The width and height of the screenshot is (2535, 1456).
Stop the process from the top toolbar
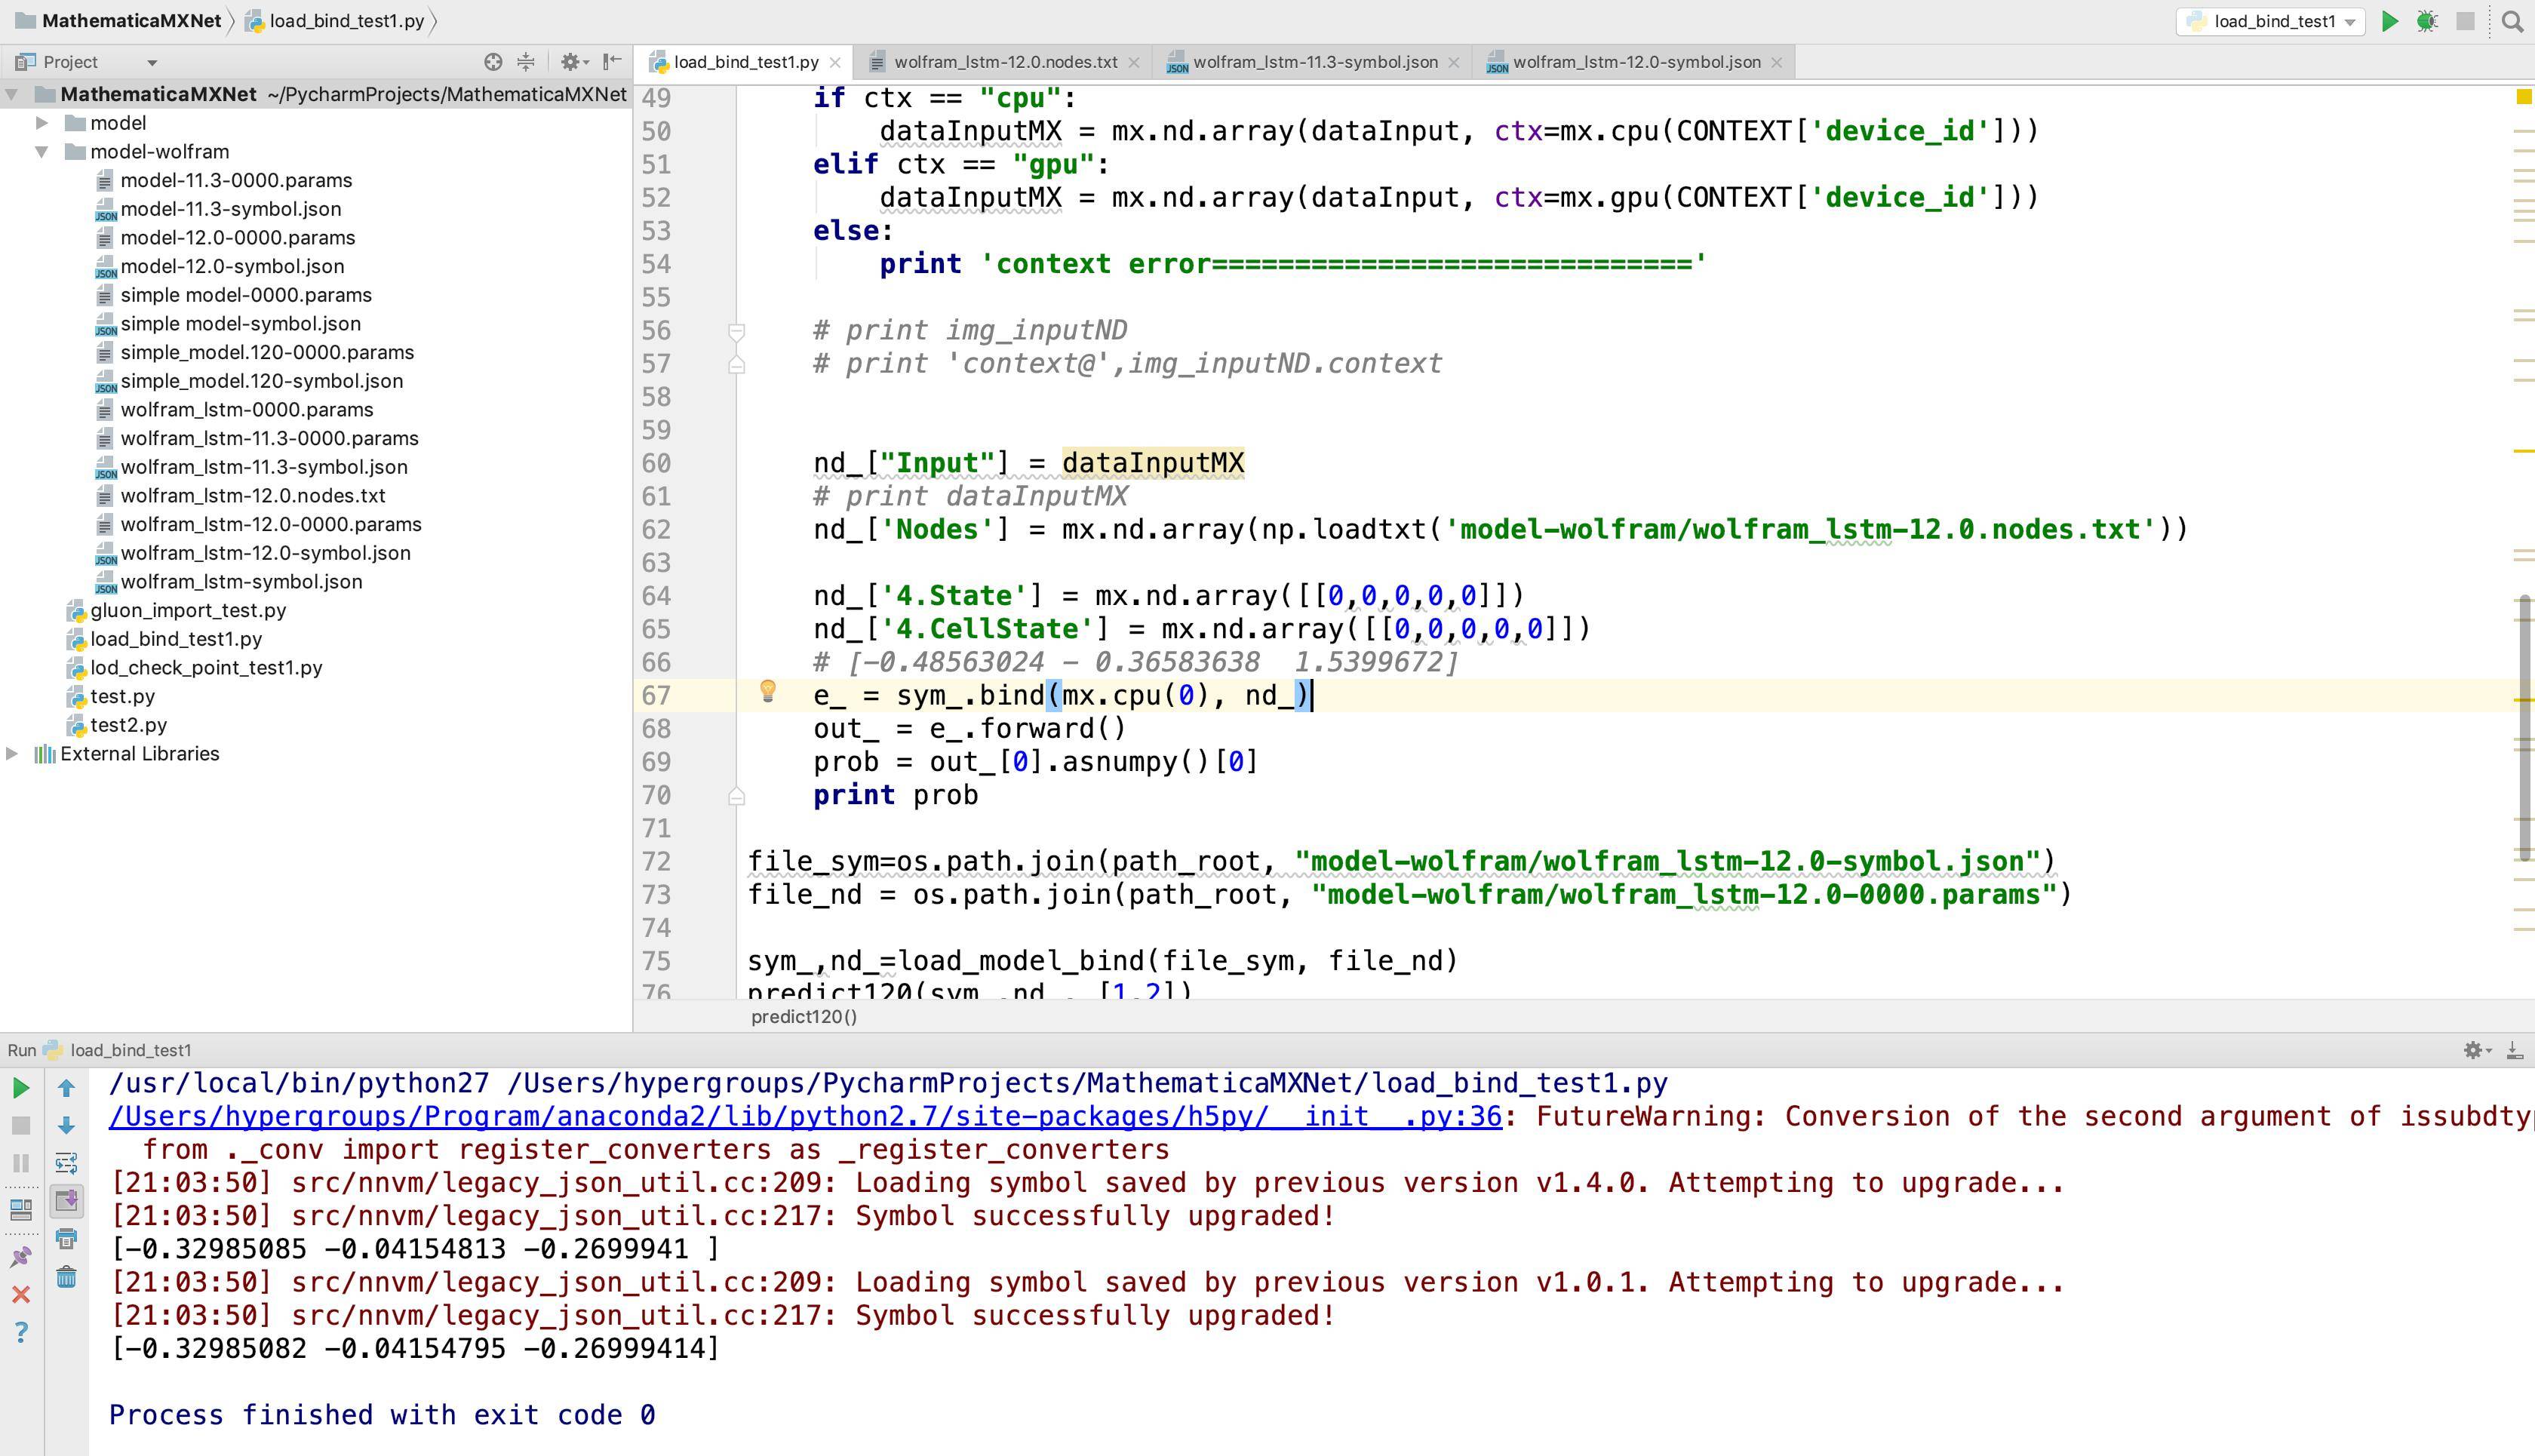click(x=2465, y=21)
